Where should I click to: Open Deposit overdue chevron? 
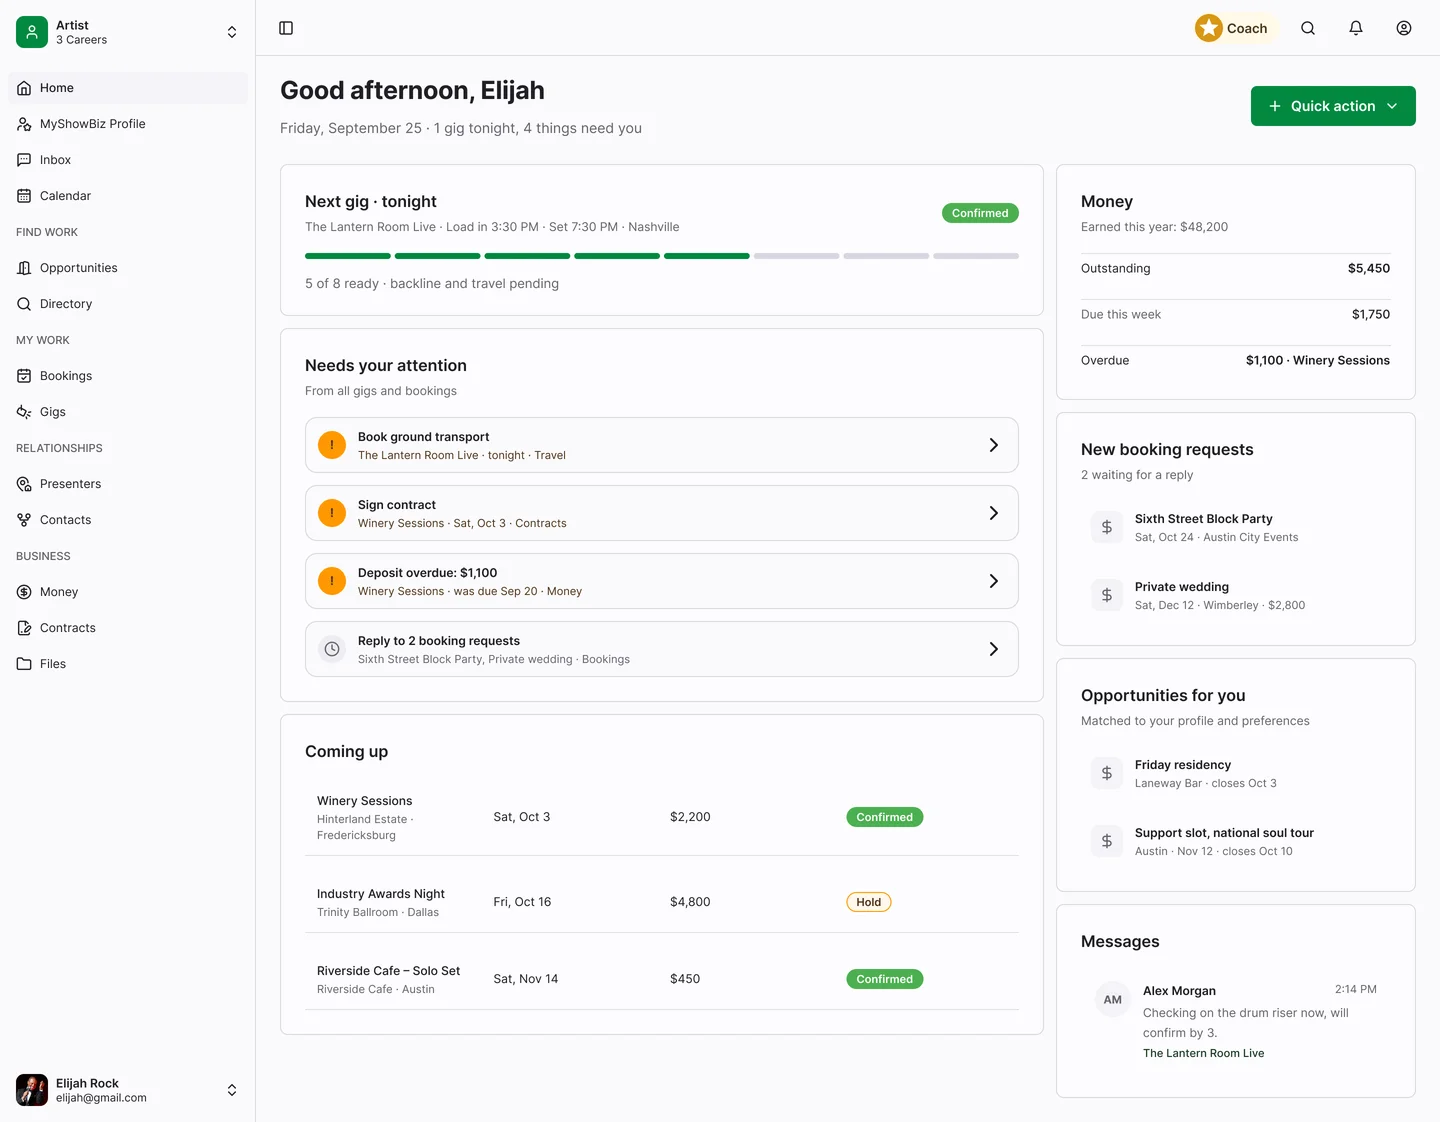pyautogui.click(x=994, y=581)
